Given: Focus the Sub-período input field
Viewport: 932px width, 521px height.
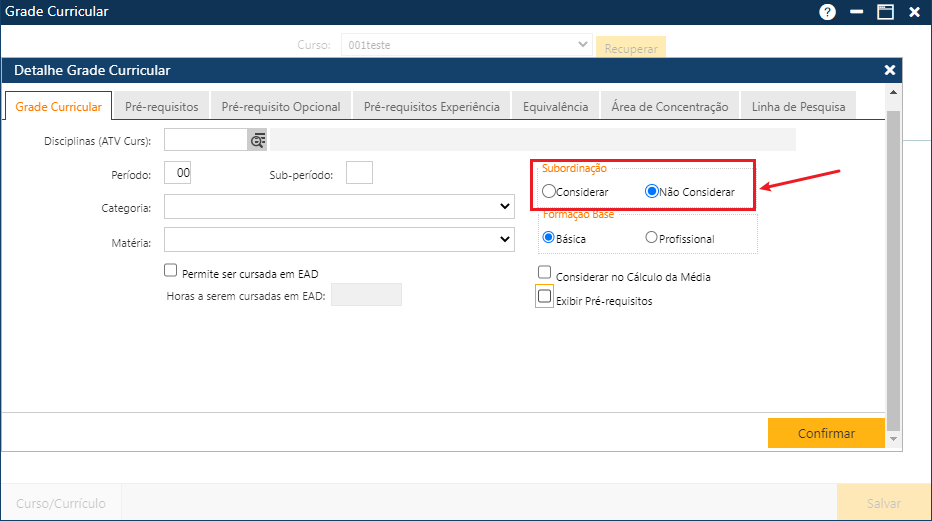Looking at the screenshot, I should click(x=359, y=173).
